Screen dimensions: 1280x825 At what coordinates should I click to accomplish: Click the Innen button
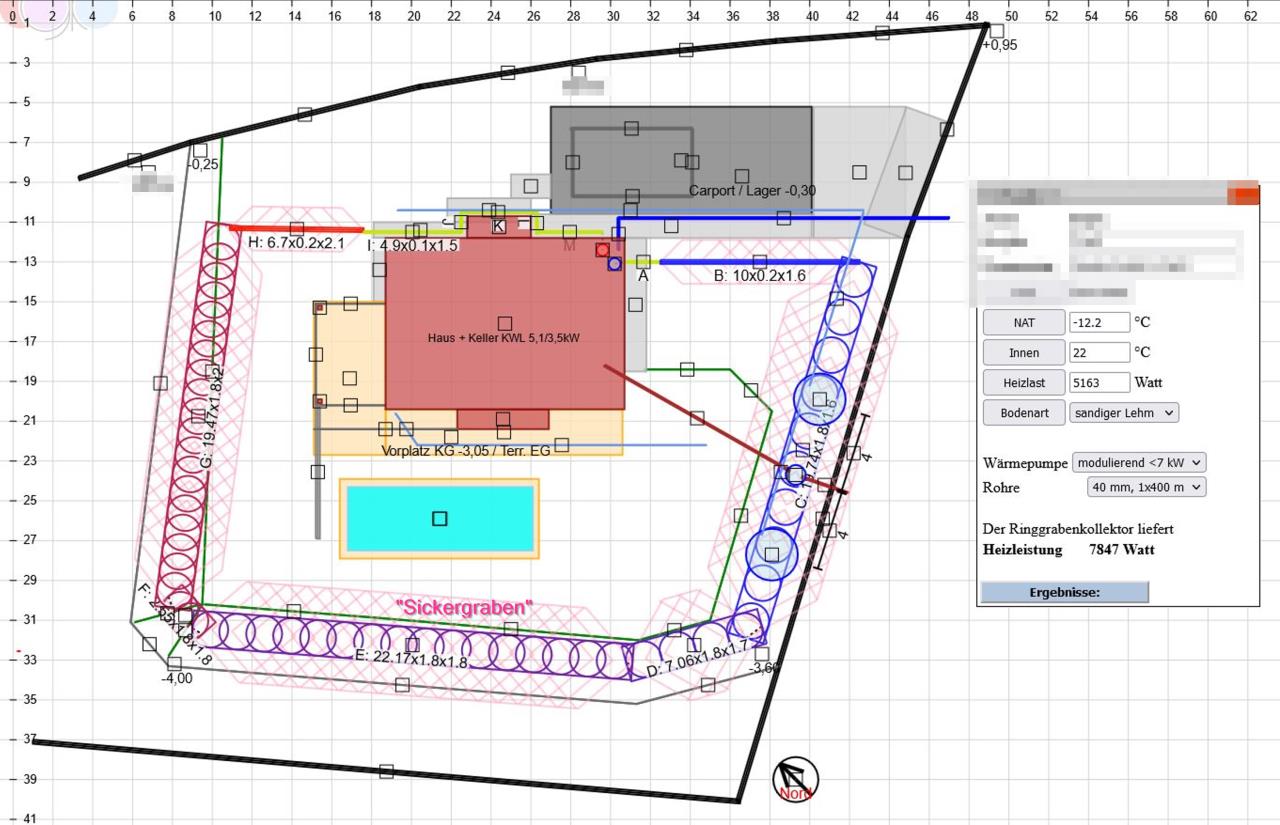[x=1024, y=352]
